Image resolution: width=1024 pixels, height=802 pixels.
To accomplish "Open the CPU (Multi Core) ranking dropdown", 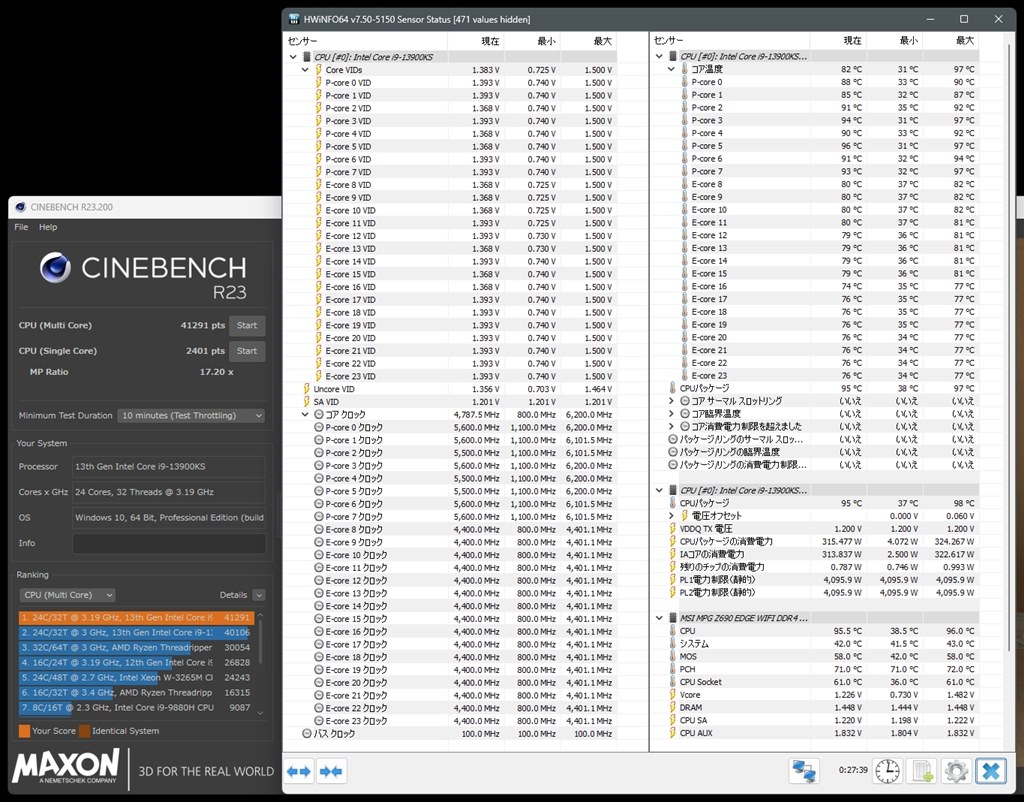I will pyautogui.click(x=67, y=595).
